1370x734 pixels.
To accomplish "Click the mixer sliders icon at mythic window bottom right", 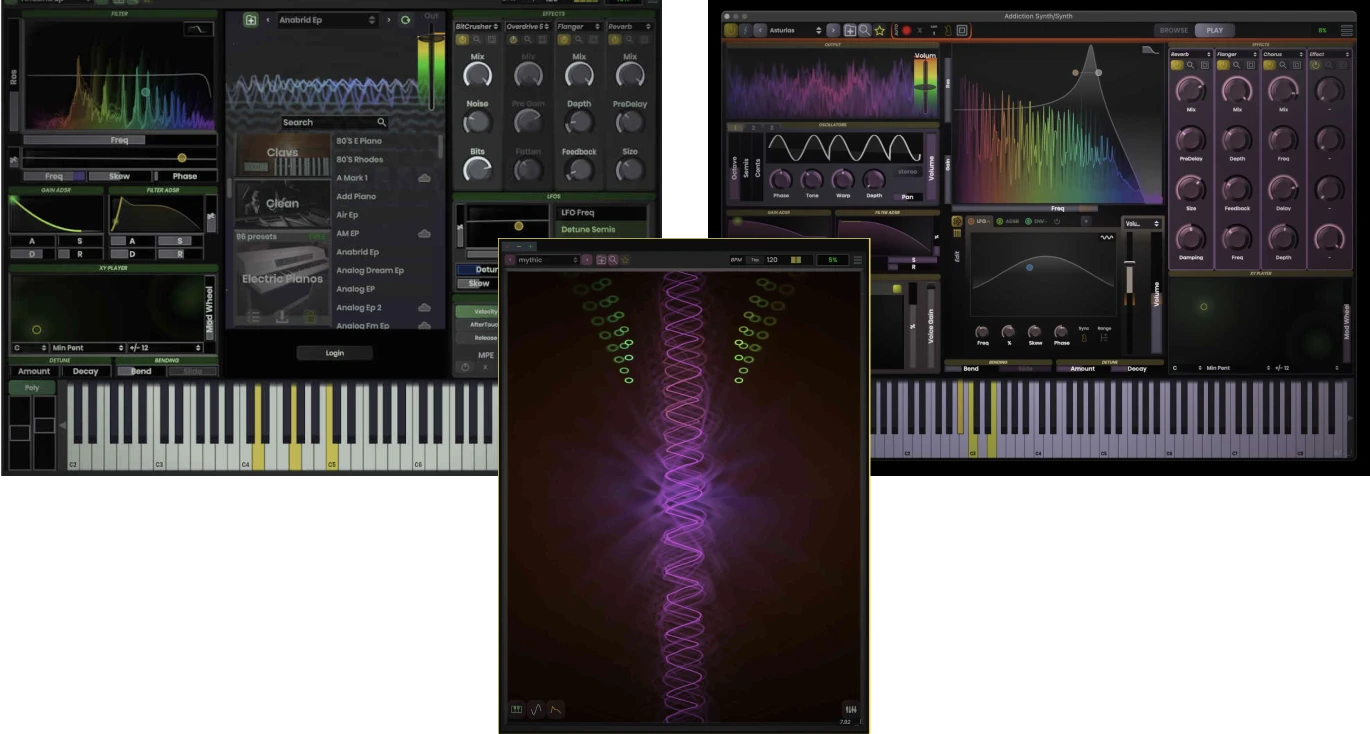I will point(850,707).
